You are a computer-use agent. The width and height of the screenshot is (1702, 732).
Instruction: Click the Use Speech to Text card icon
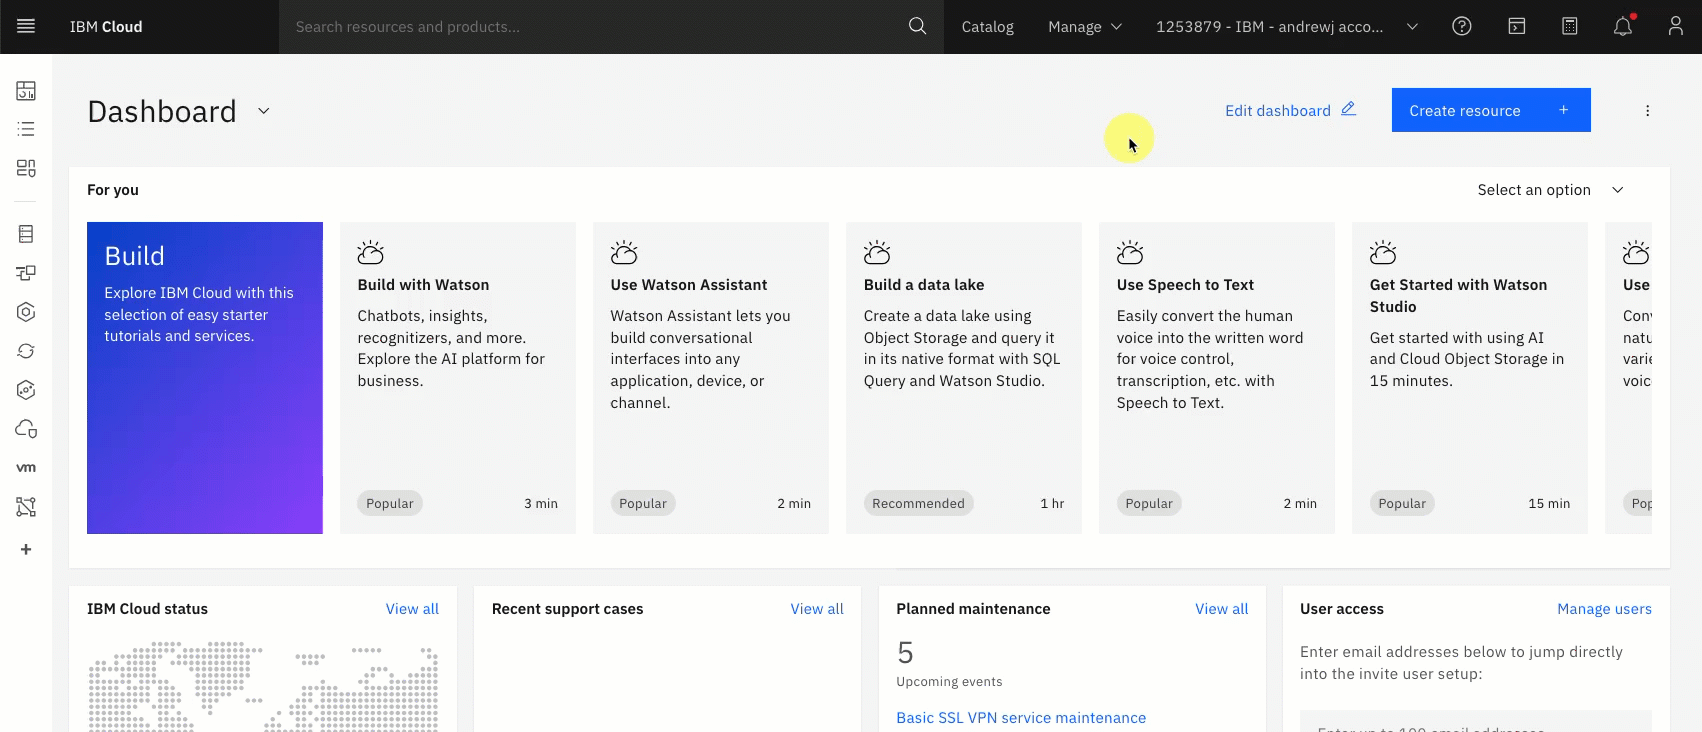pos(1130,252)
